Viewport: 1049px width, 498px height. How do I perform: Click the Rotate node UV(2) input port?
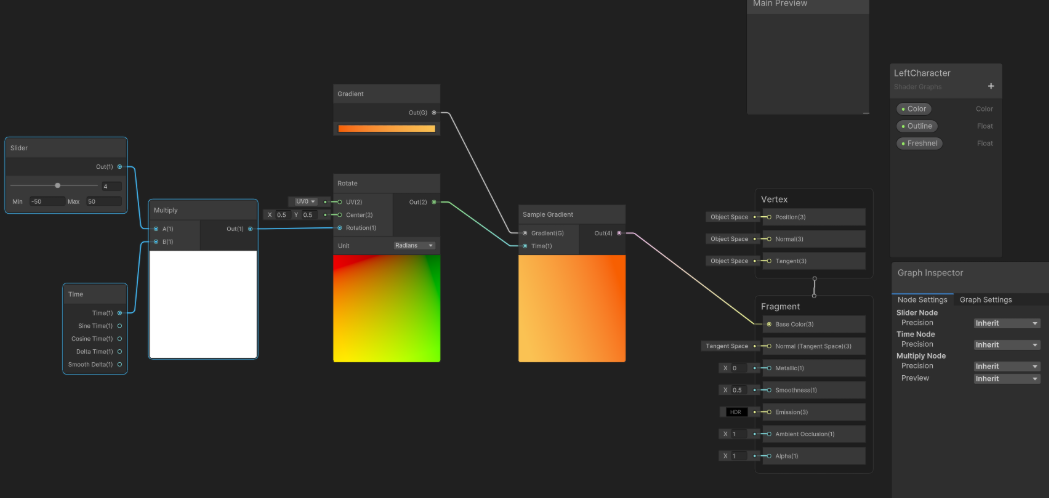(x=340, y=201)
